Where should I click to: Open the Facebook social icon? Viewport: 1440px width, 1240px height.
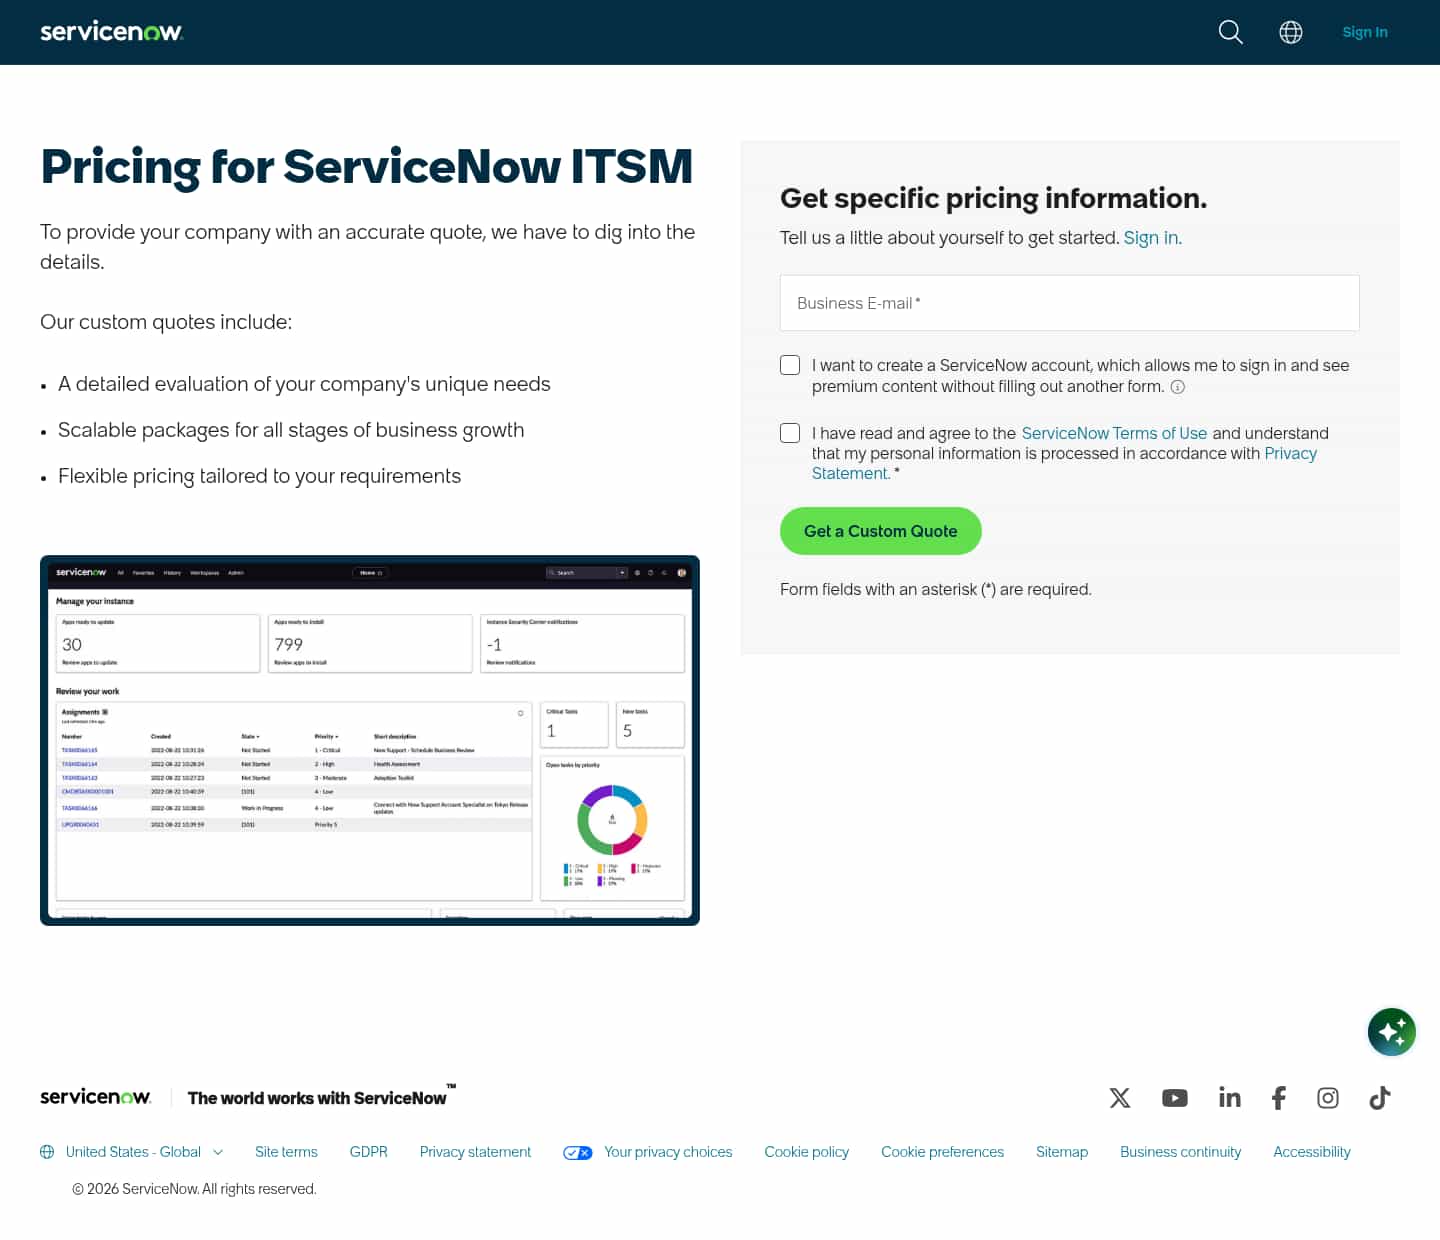[x=1279, y=1098]
